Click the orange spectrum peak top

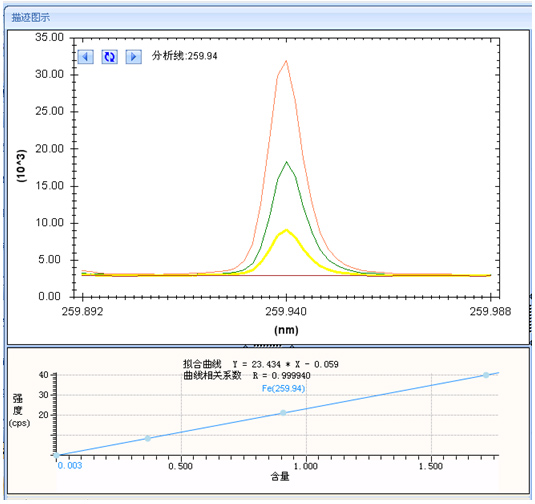286,62
